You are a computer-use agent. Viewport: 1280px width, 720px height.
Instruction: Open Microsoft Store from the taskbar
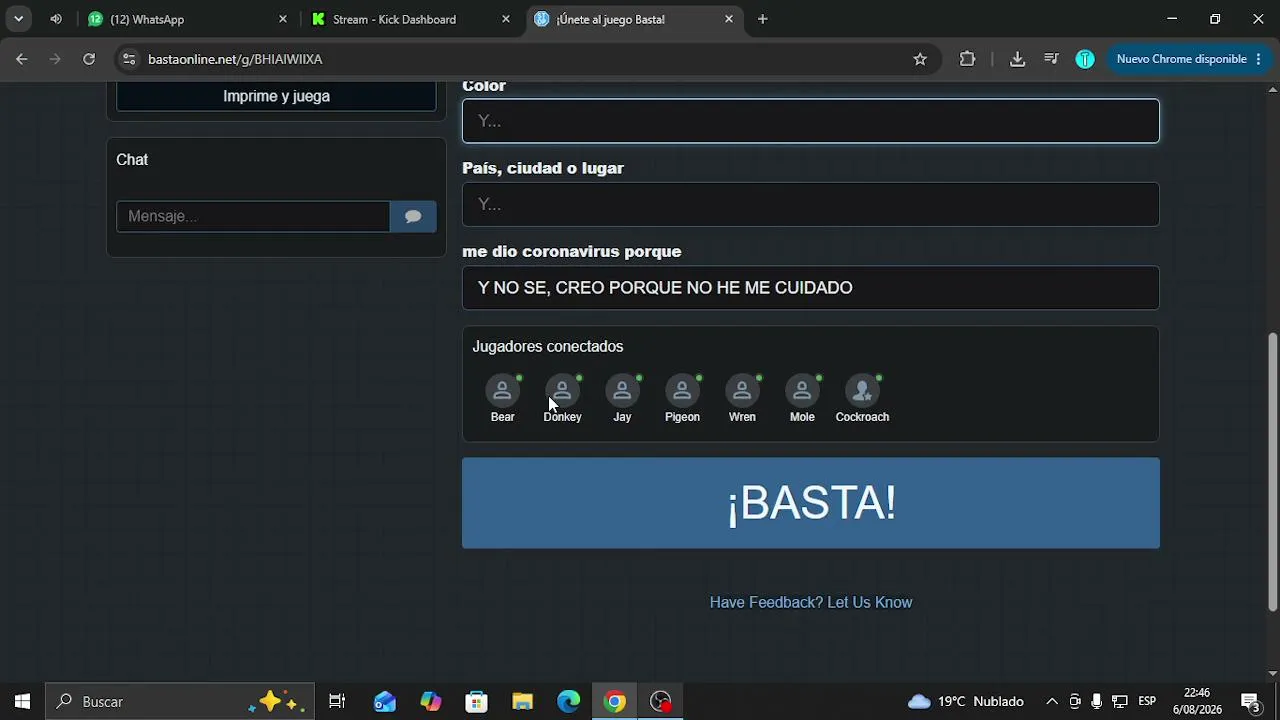point(477,702)
